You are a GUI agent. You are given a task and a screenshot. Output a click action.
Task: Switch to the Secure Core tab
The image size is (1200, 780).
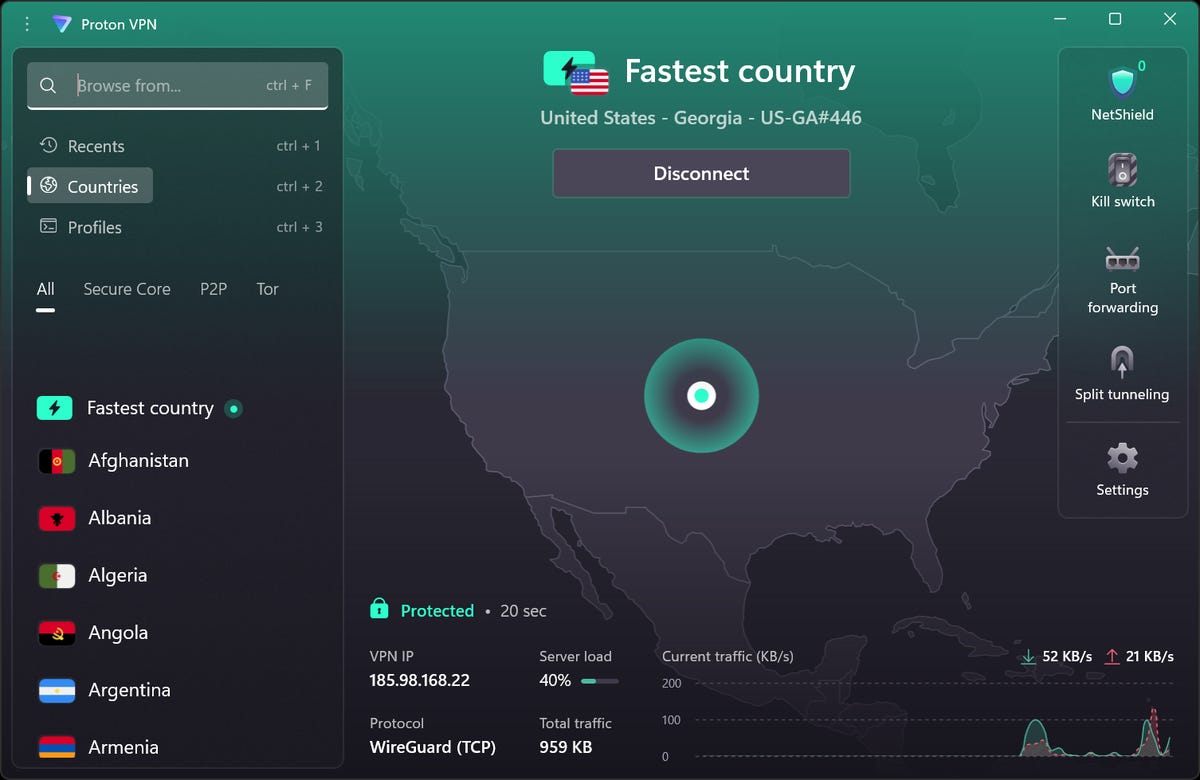pyautogui.click(x=127, y=289)
